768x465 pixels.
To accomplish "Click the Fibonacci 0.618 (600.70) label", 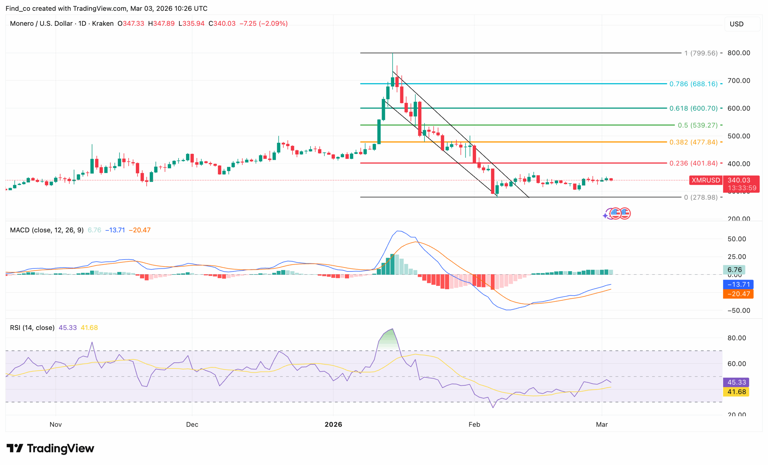I will point(694,108).
